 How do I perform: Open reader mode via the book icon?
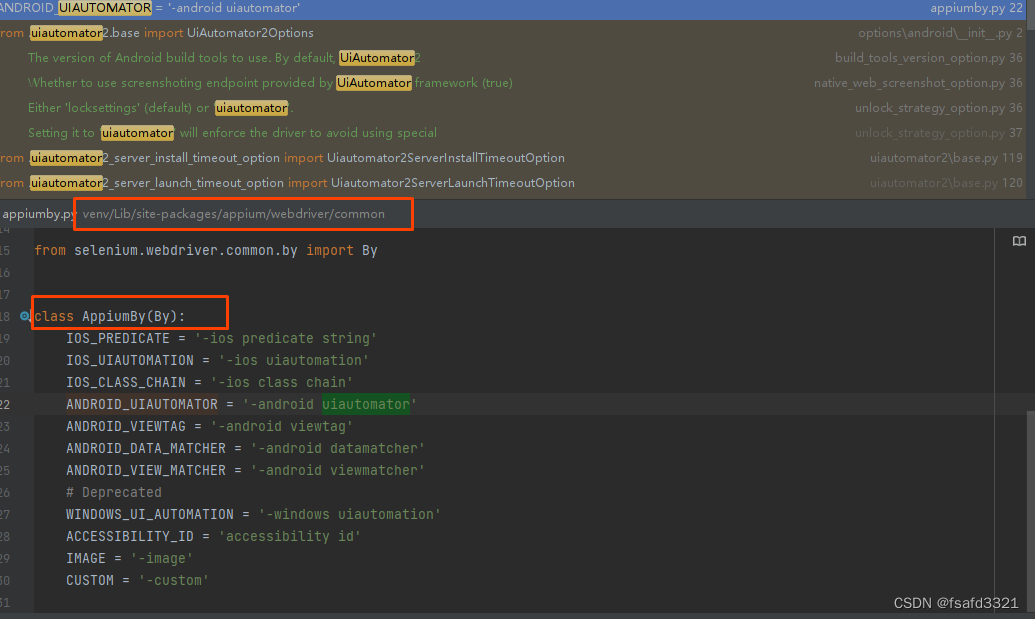pyautogui.click(x=1018, y=241)
